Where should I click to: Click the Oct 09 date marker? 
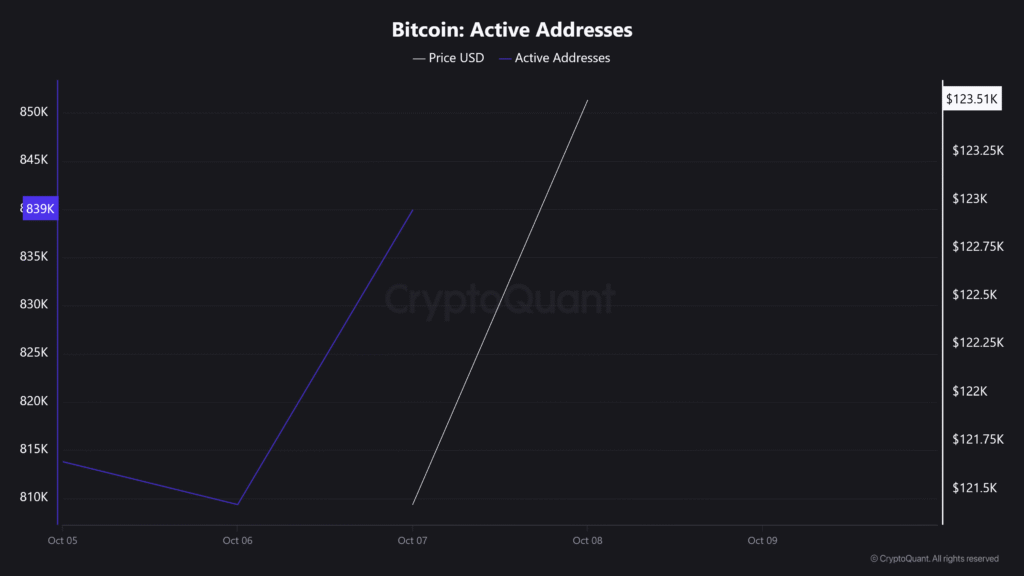pyautogui.click(x=762, y=541)
